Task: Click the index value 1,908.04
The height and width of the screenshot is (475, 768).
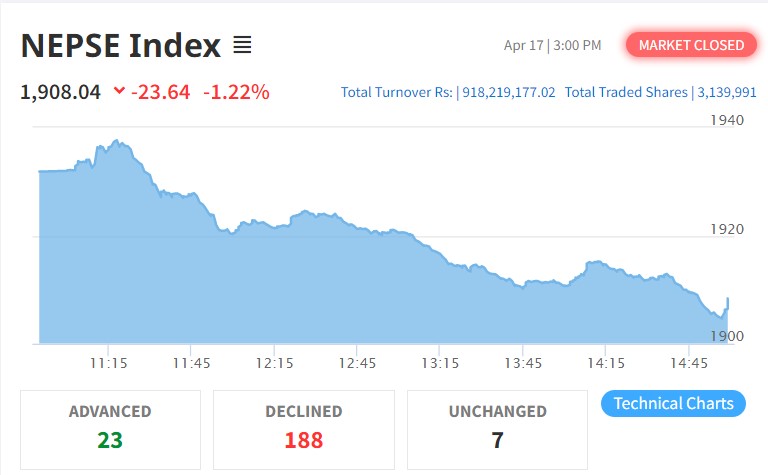Action: click(x=61, y=92)
